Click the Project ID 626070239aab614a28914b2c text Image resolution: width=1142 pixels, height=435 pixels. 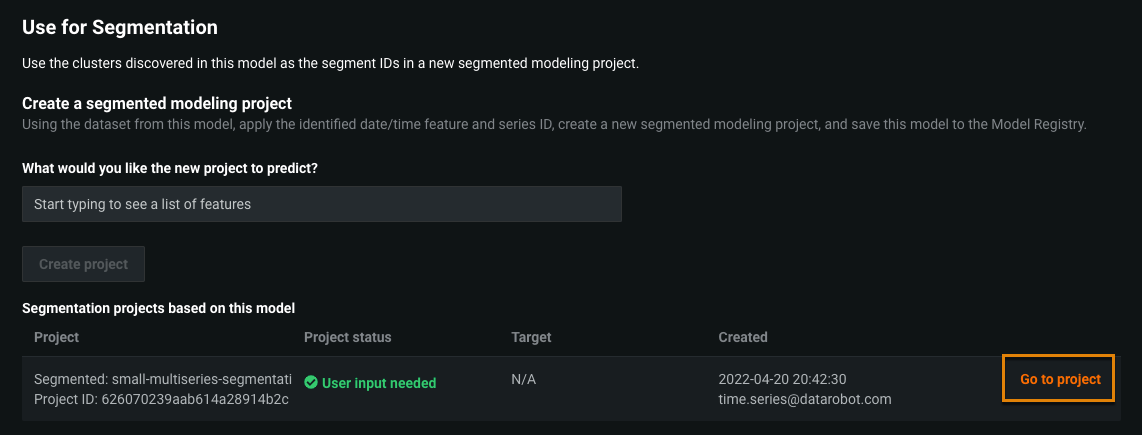coord(161,400)
